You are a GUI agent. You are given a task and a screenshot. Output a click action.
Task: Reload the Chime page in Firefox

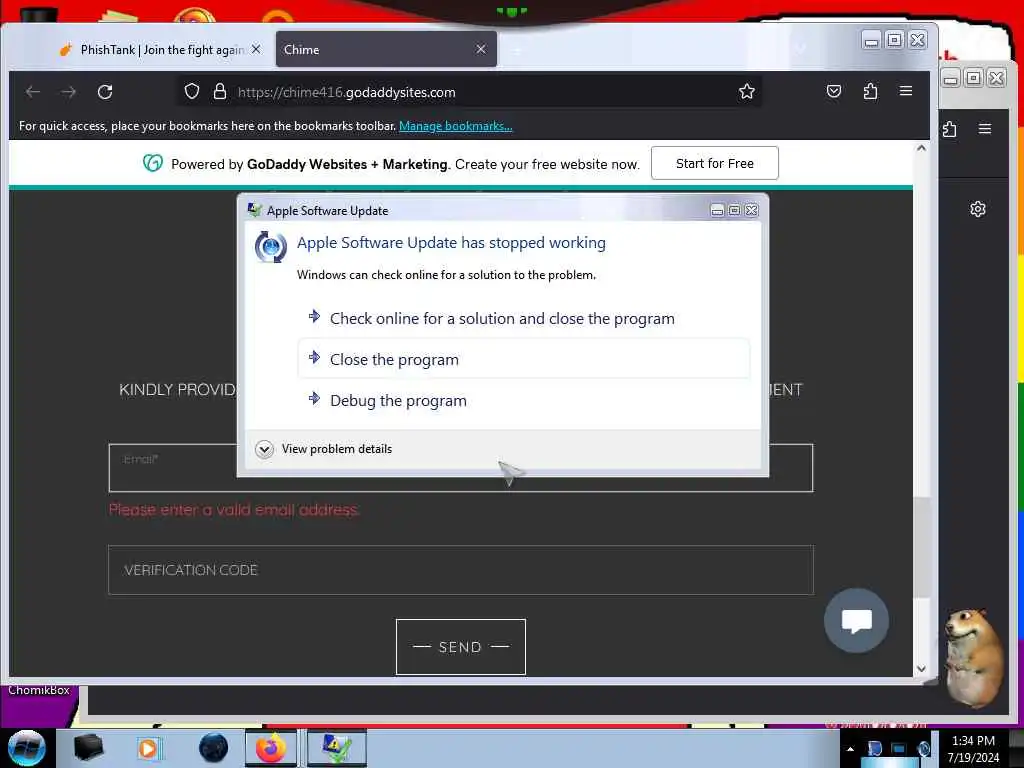(105, 92)
